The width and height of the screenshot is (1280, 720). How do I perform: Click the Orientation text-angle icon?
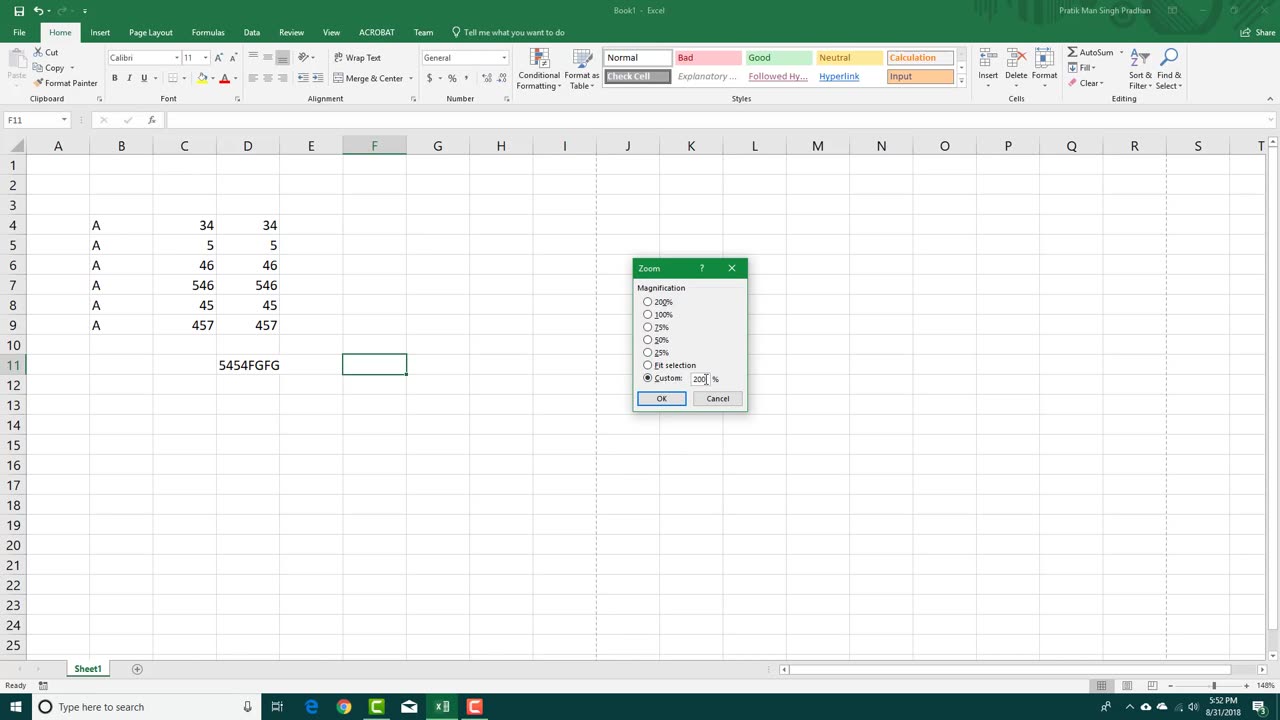tap(304, 58)
